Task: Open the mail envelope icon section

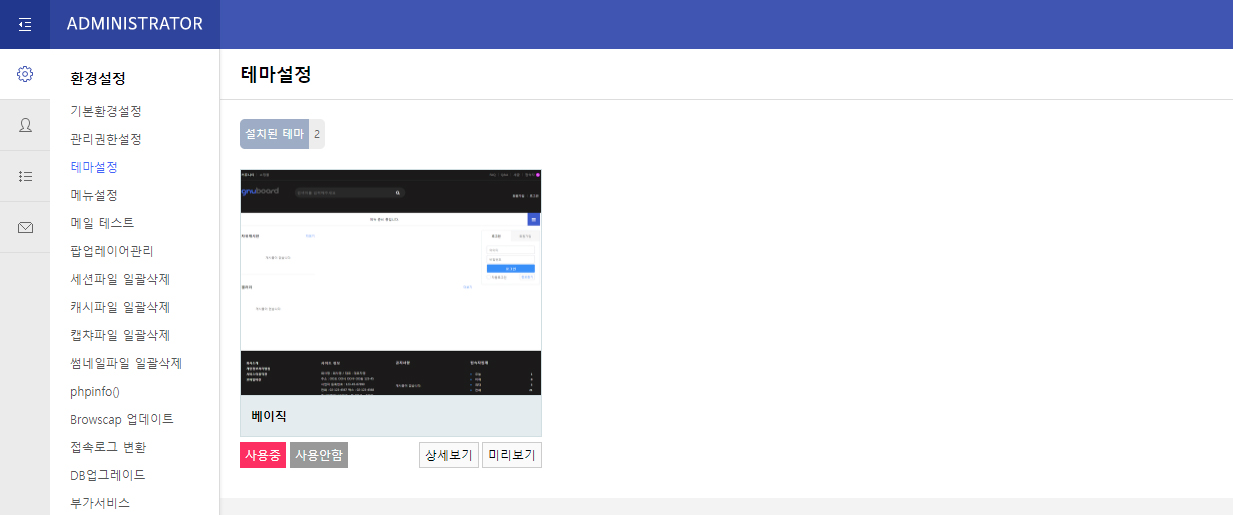Action: [x=25, y=227]
